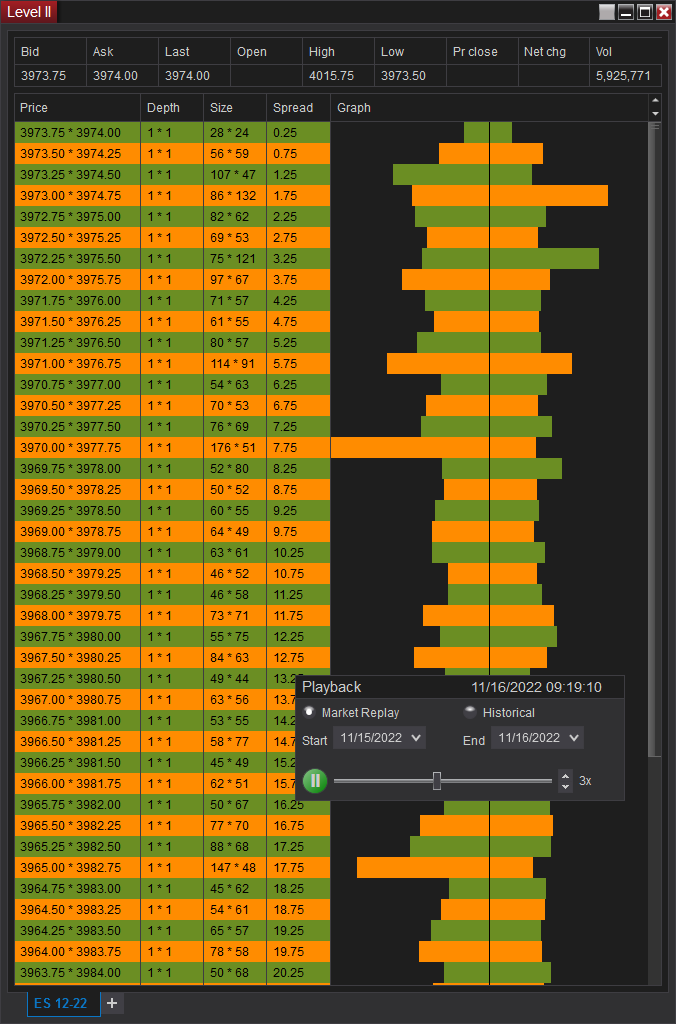676x1024 pixels.
Task: Select price row 3963.75 * 3984.00
Action: [78, 972]
